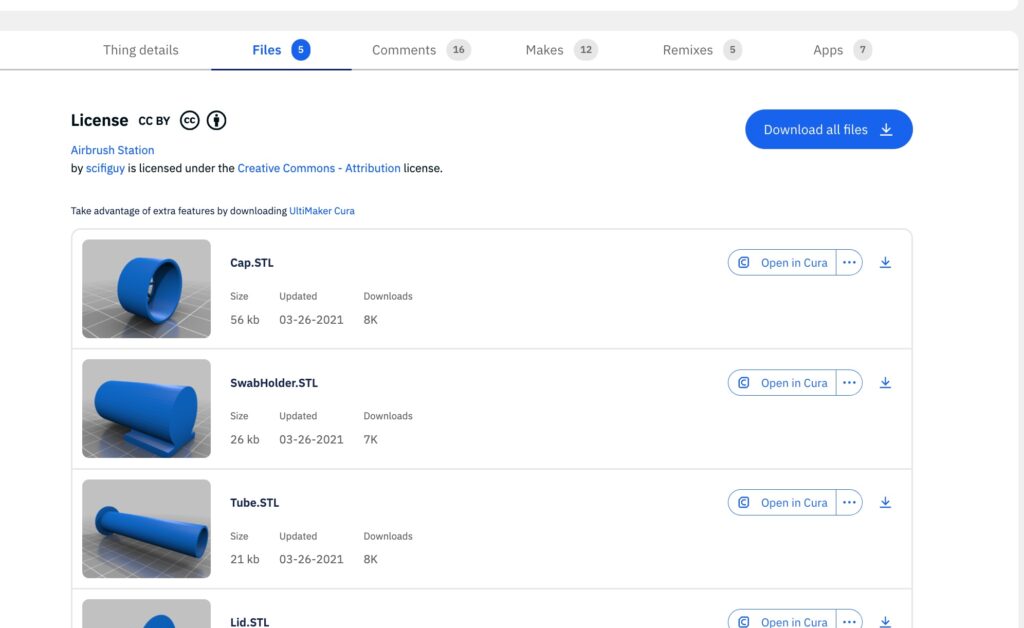Download the Cap.STL file
The image size is (1024, 628).
point(885,262)
